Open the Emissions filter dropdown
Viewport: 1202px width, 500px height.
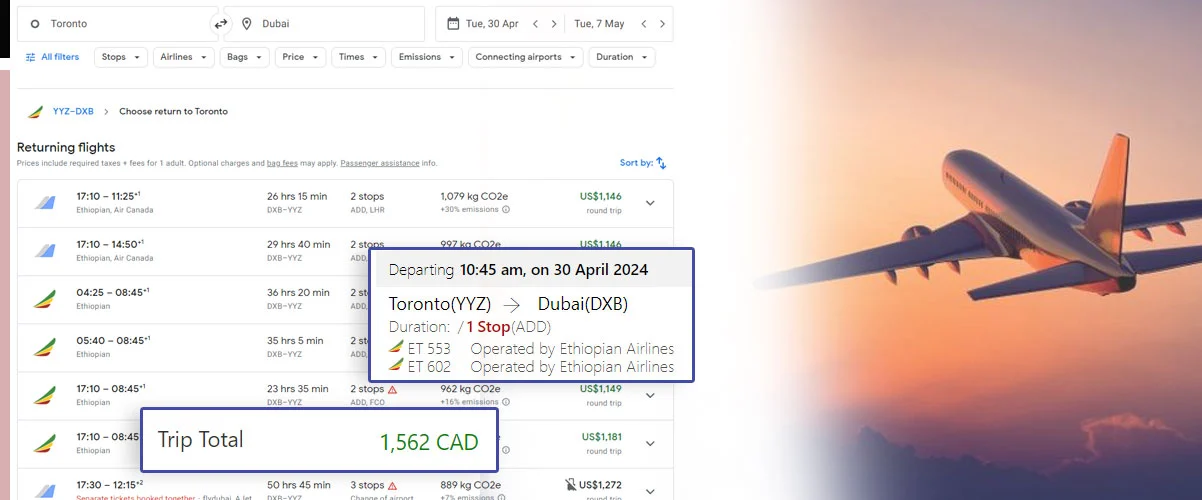427,57
